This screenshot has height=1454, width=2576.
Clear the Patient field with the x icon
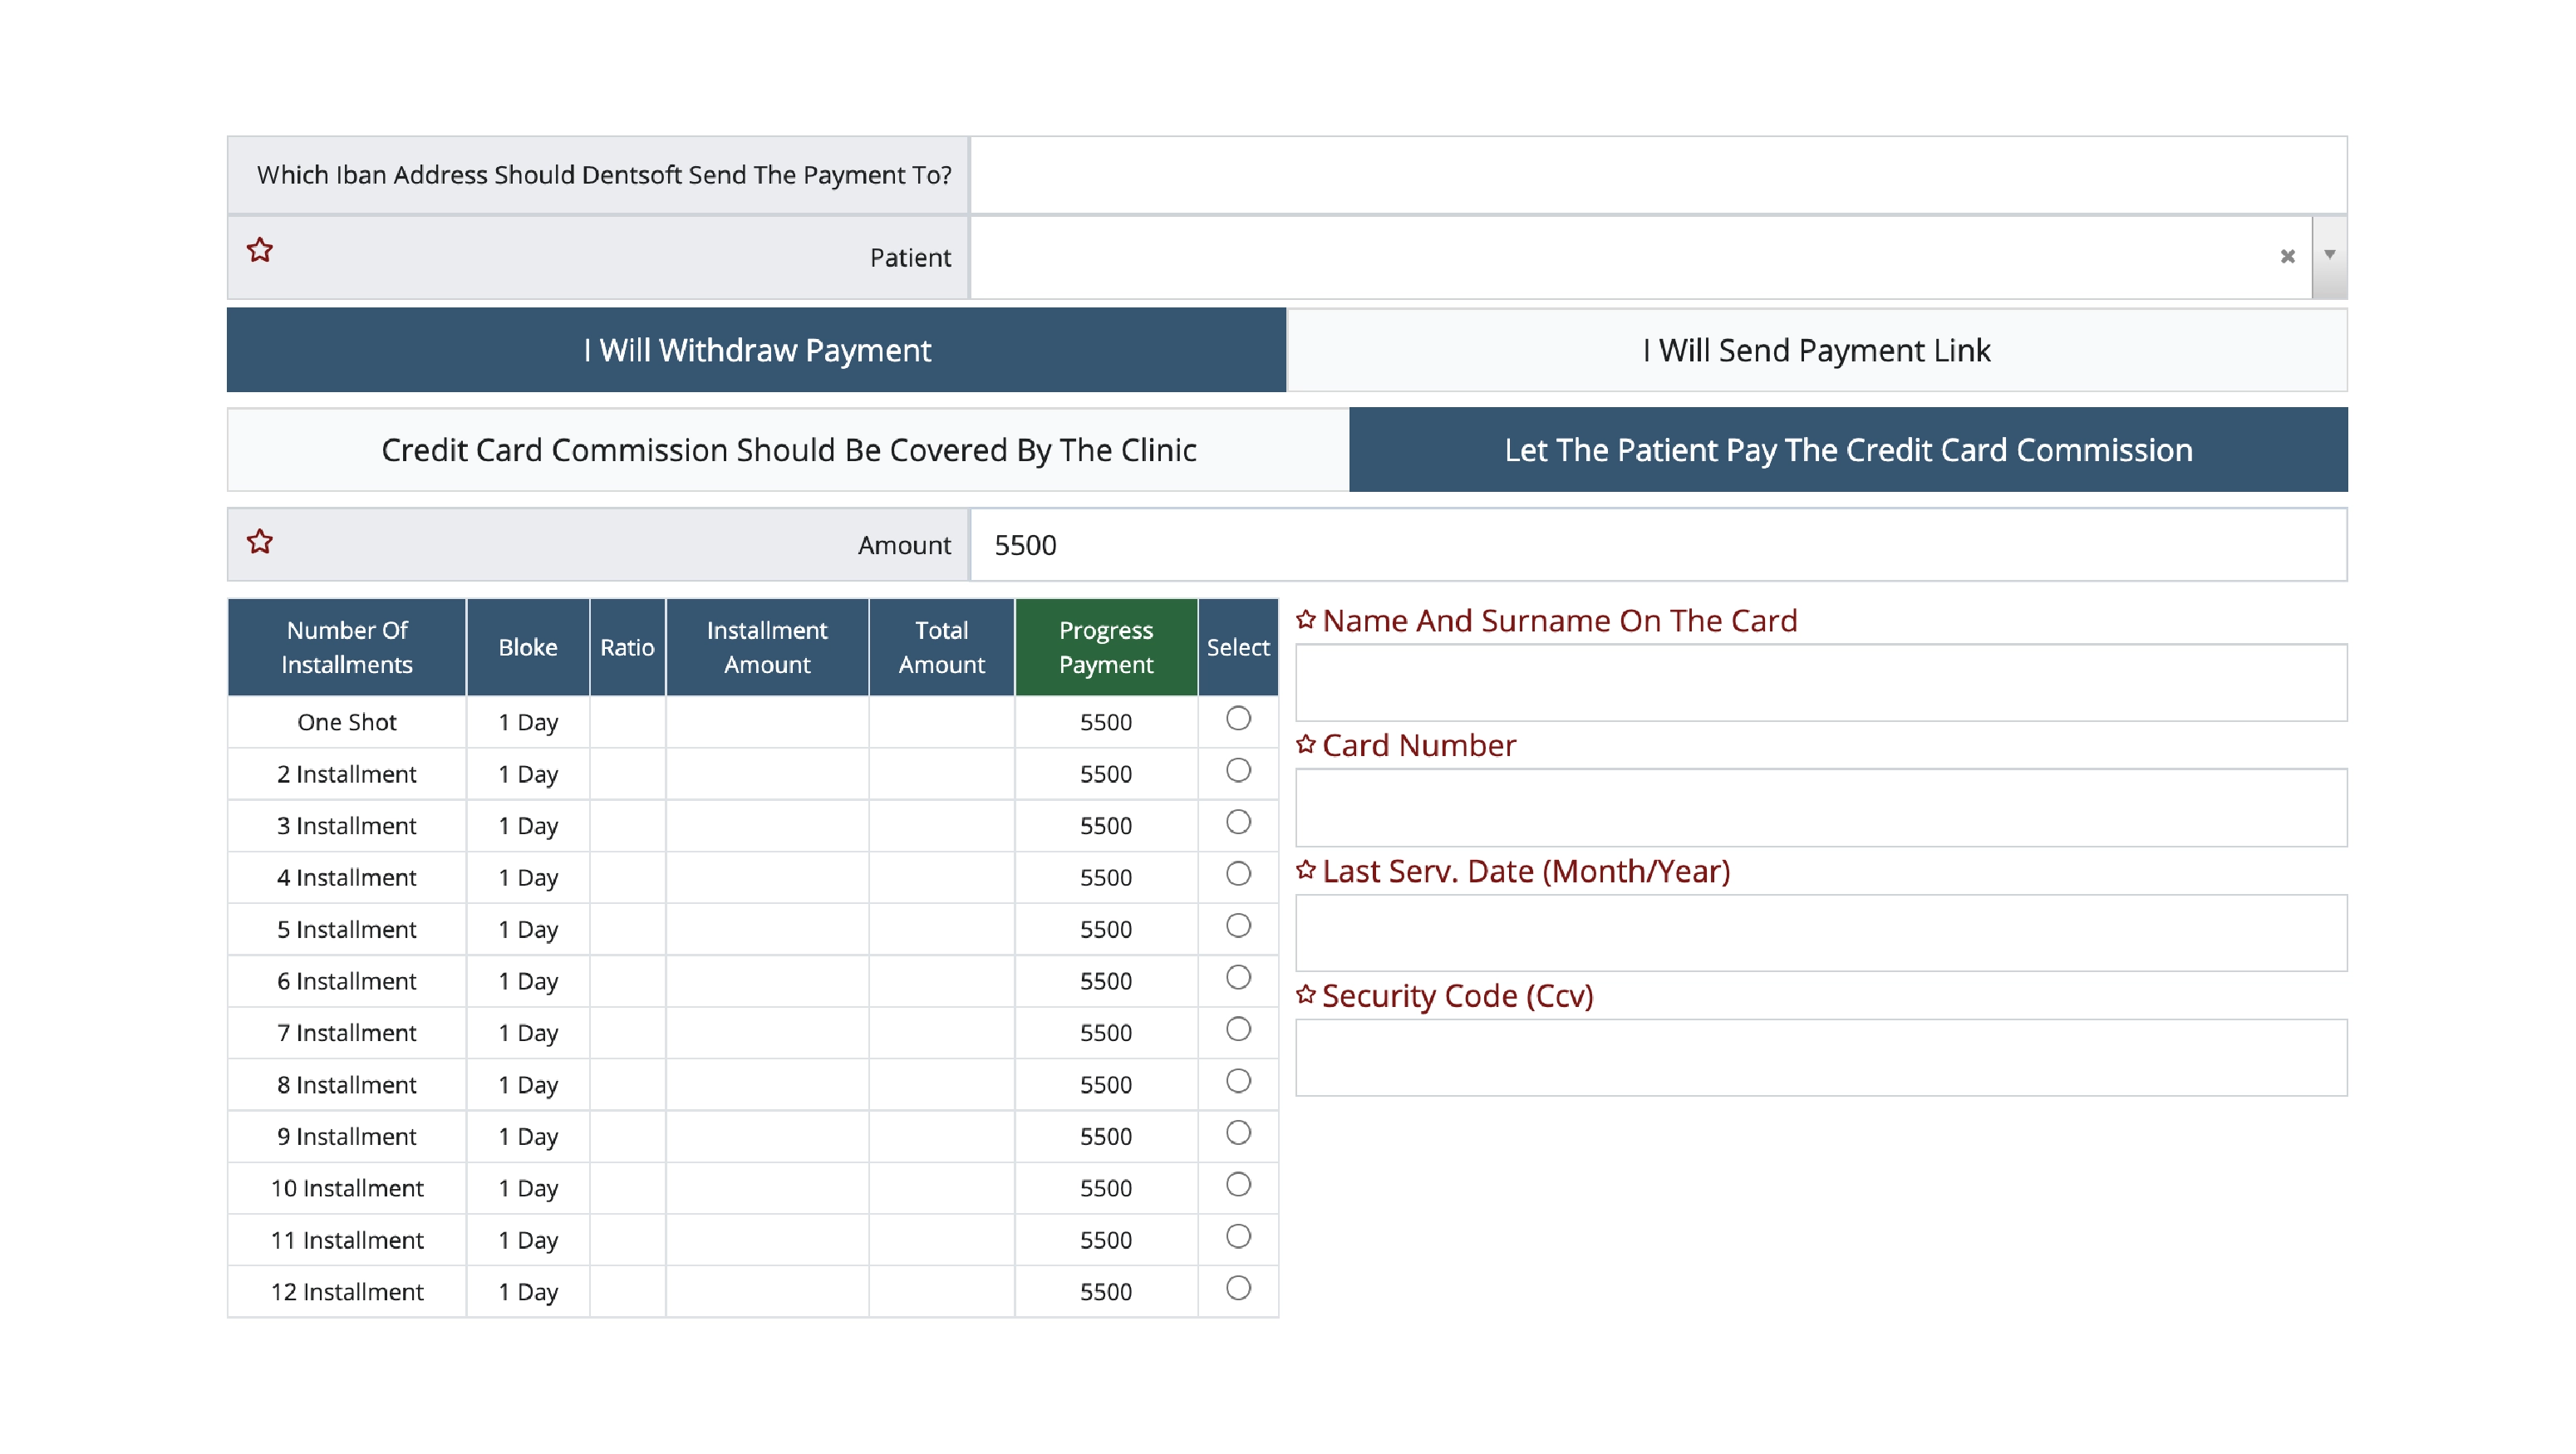coord(2286,257)
